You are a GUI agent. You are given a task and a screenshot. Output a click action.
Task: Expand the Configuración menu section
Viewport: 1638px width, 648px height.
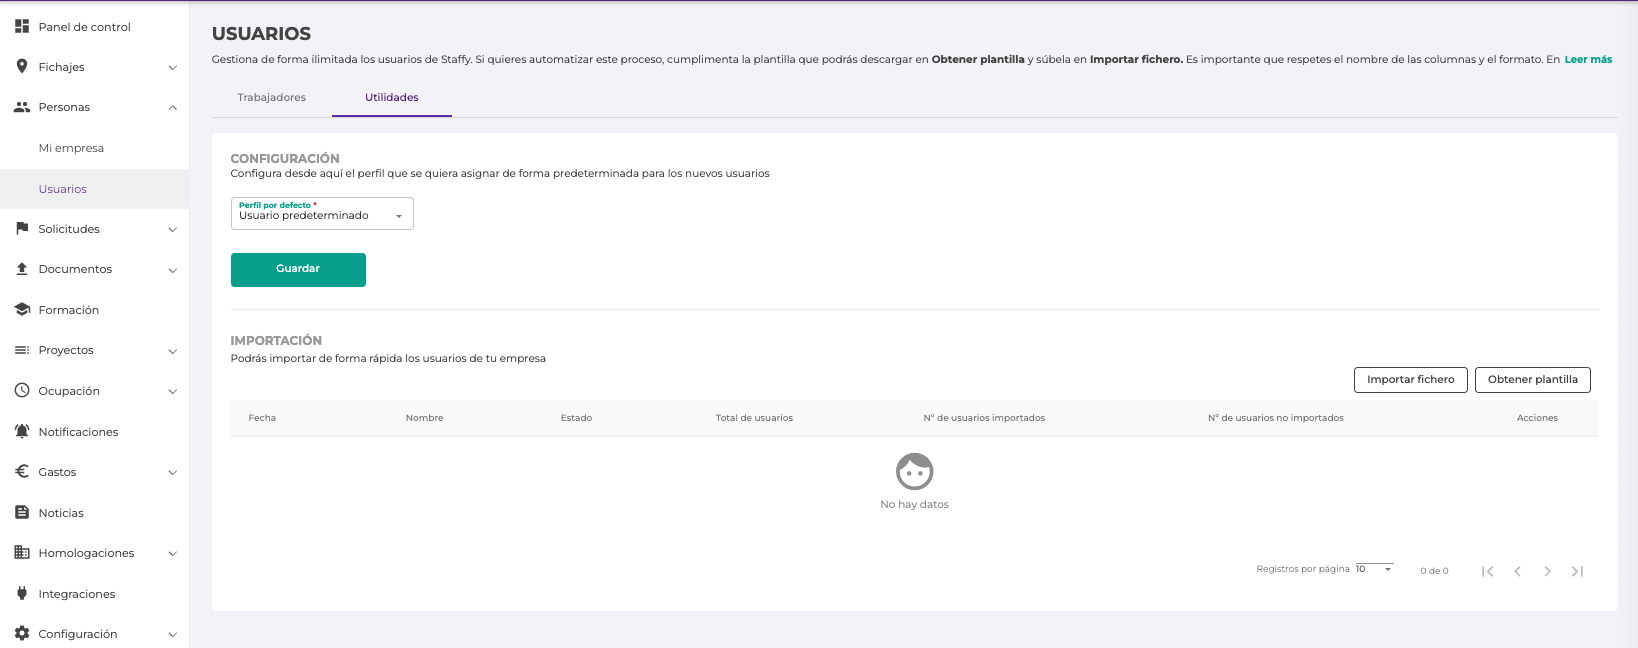pyautogui.click(x=172, y=634)
